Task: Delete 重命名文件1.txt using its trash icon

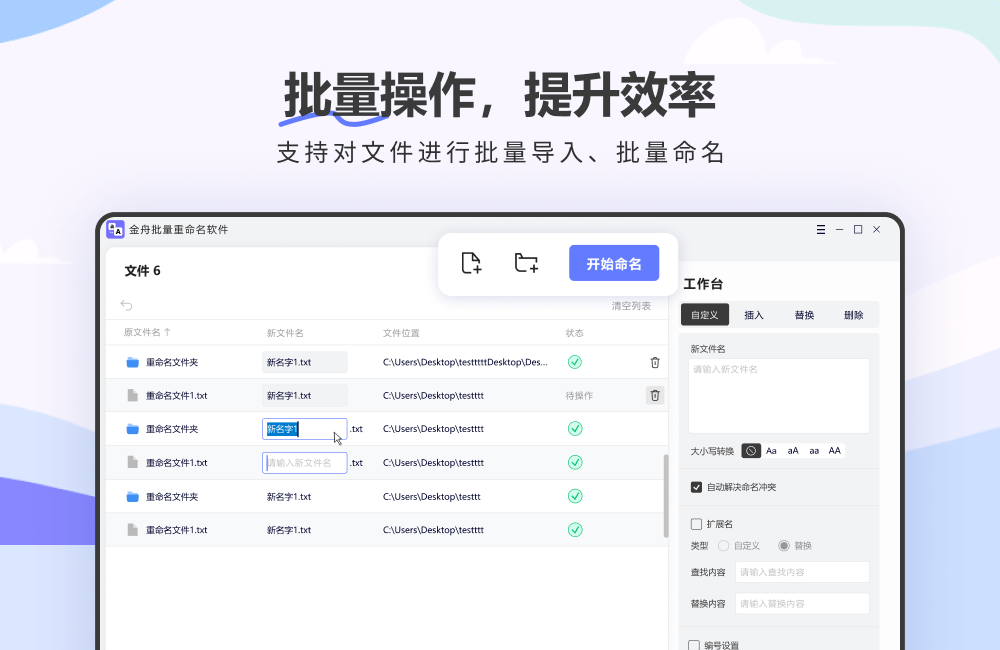Action: (655, 395)
